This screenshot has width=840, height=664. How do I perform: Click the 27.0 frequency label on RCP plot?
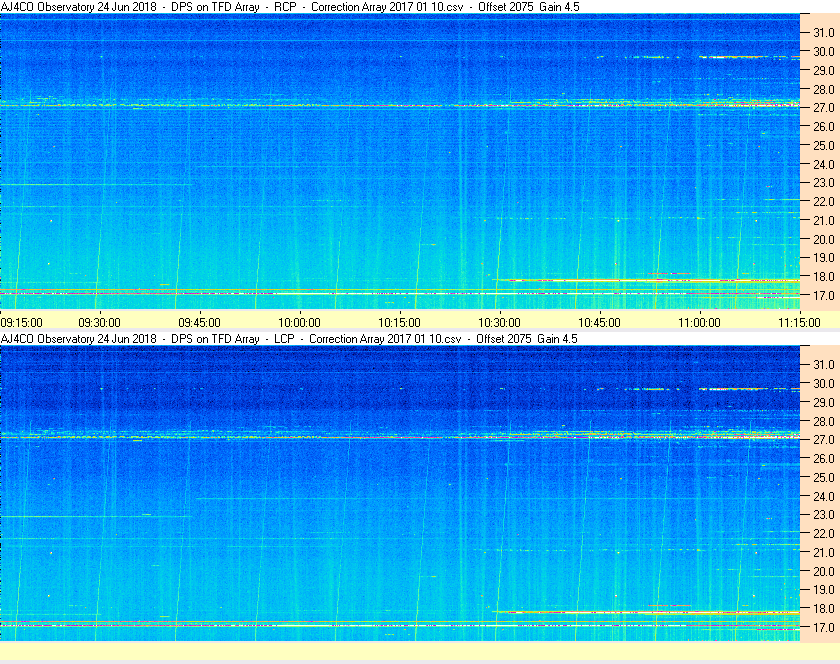pos(824,108)
